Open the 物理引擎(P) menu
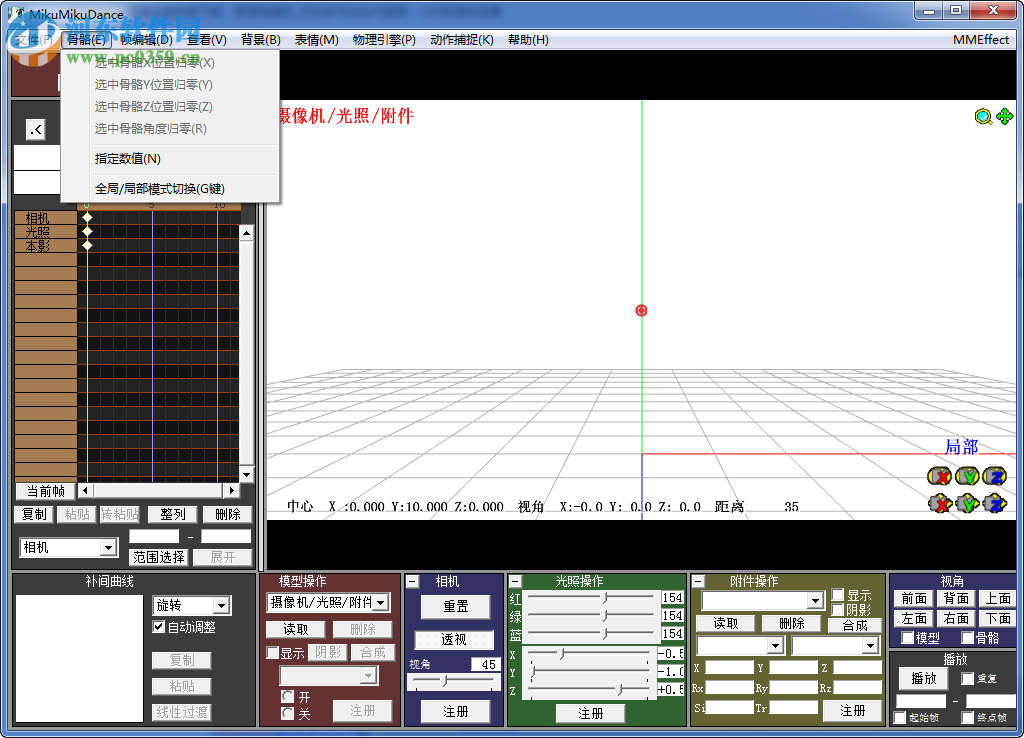The image size is (1024, 738). pos(384,40)
